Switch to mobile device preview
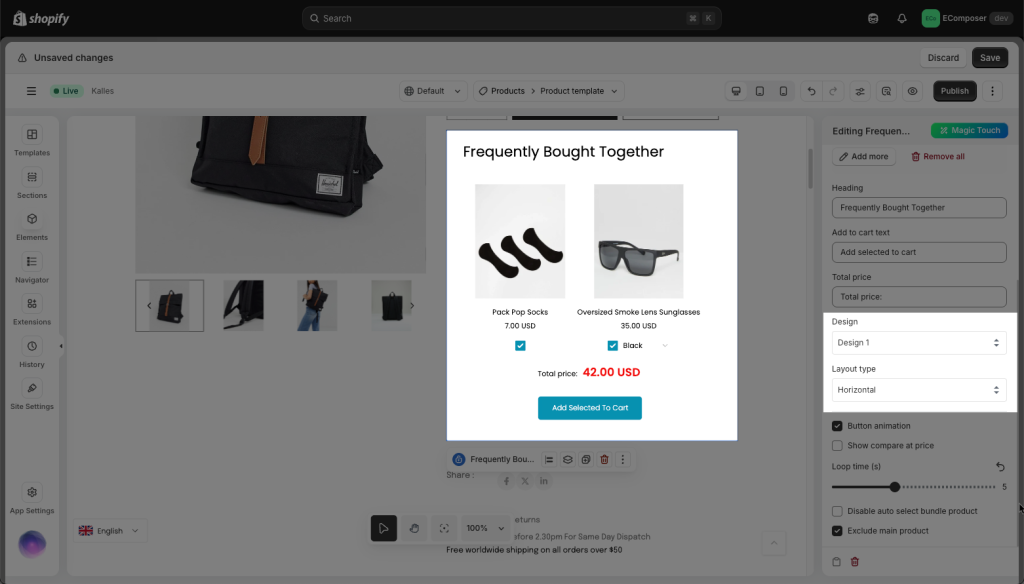Image resolution: width=1024 pixels, height=584 pixels. [x=783, y=91]
